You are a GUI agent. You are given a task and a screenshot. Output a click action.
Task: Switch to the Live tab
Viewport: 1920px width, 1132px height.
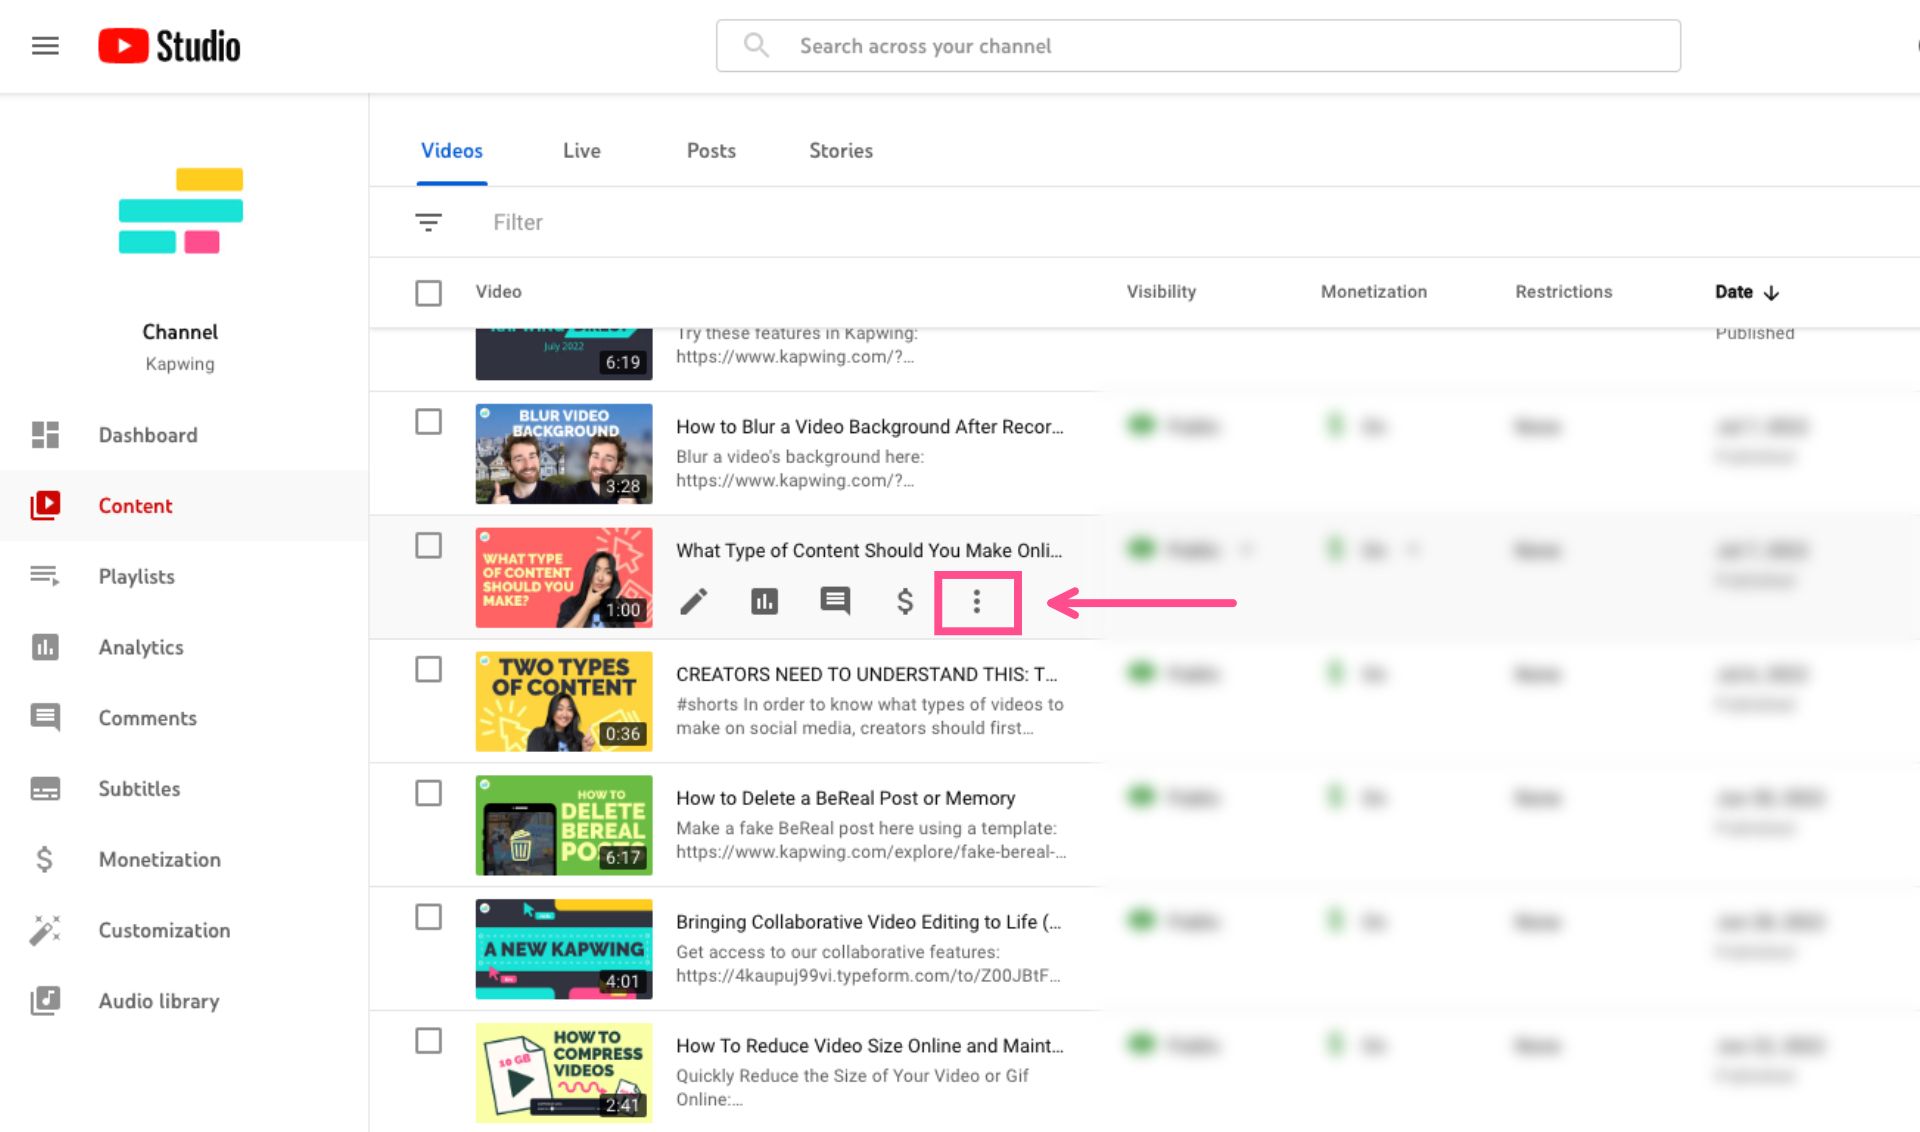[x=581, y=150]
